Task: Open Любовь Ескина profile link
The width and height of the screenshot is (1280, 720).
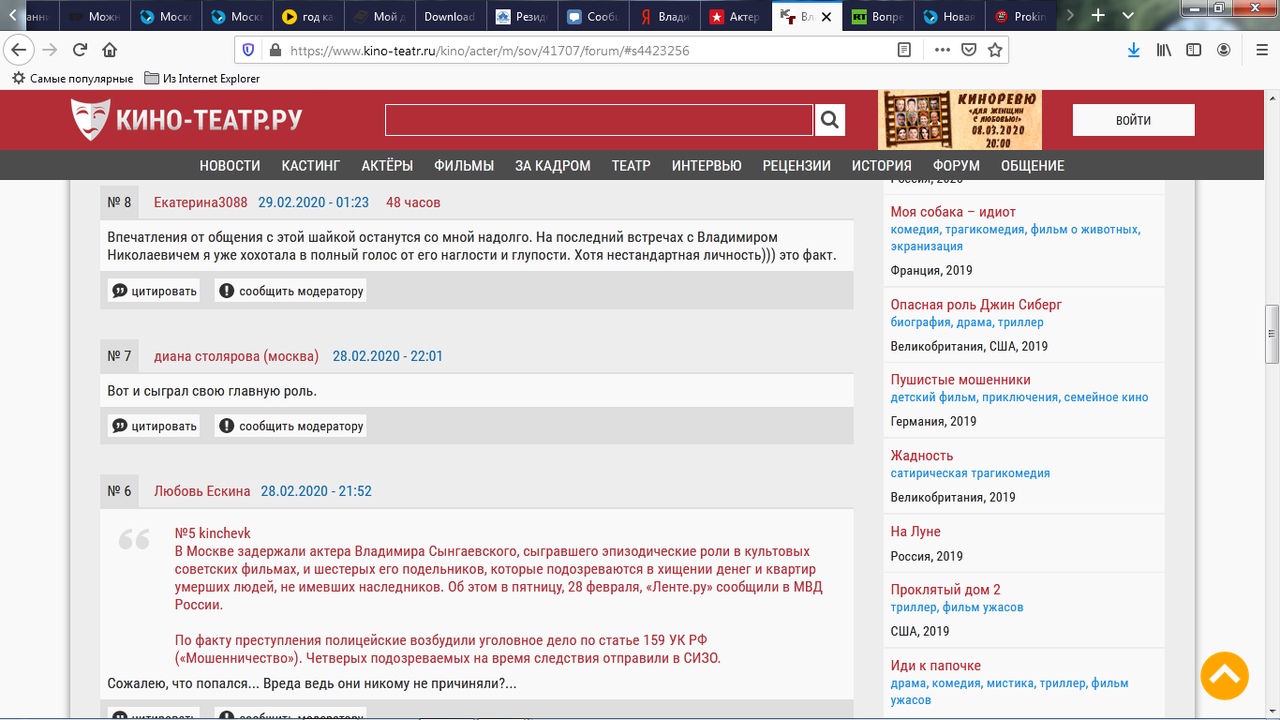Action: pos(202,491)
